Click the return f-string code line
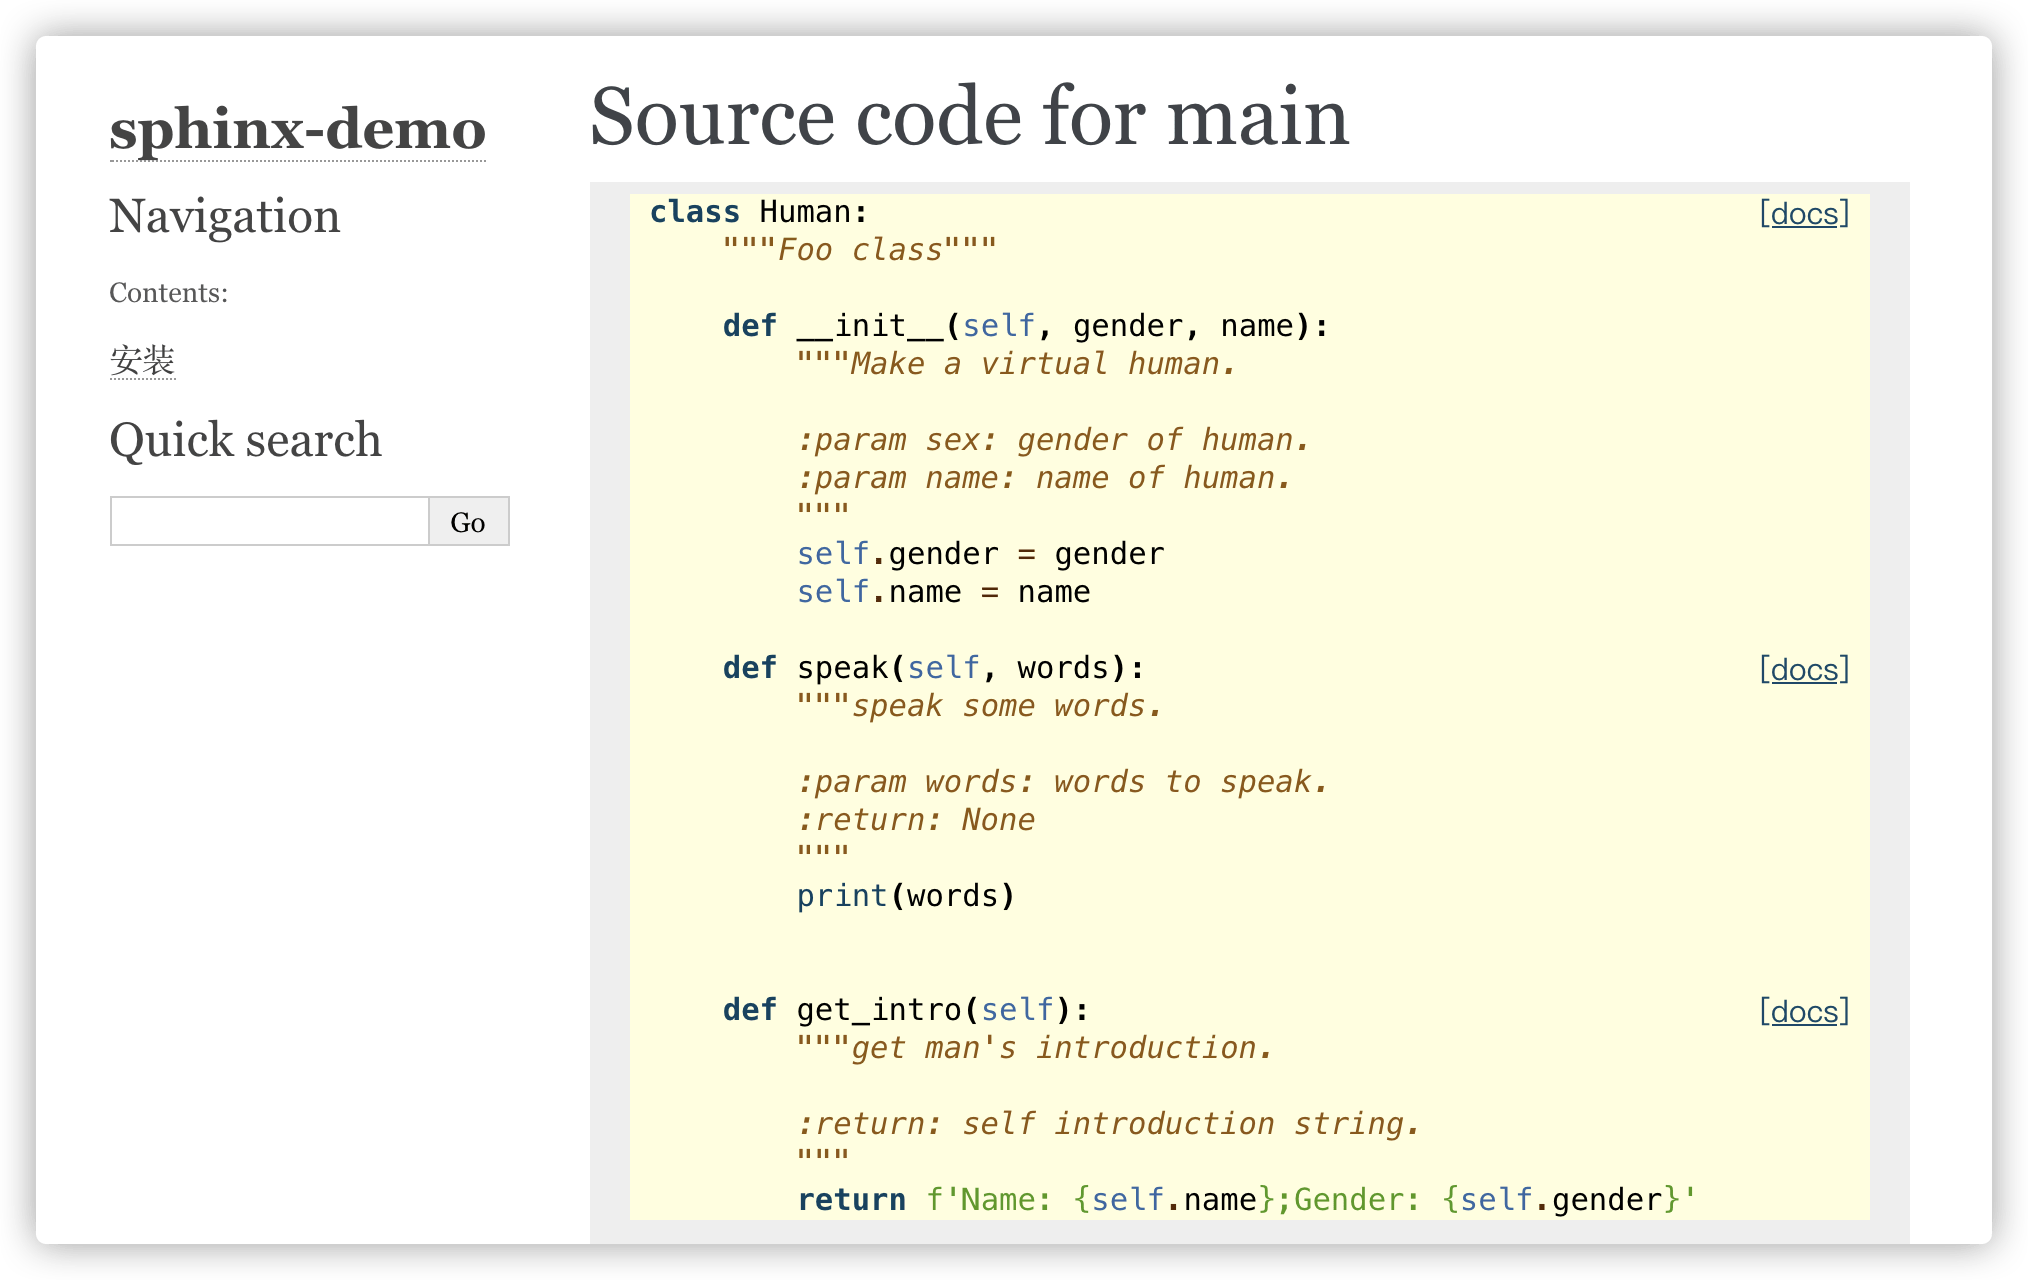The width and height of the screenshot is (2028, 1280). (1245, 1199)
